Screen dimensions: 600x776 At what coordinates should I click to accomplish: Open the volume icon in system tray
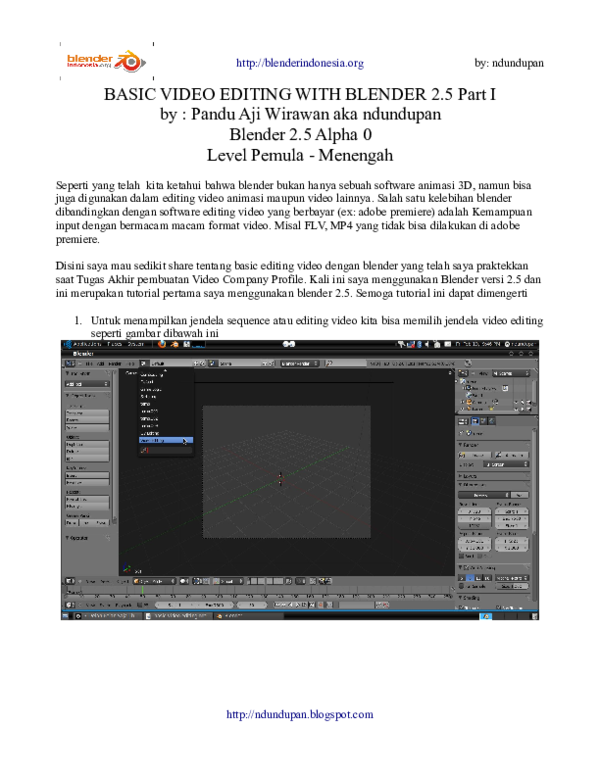pyautogui.click(x=427, y=344)
